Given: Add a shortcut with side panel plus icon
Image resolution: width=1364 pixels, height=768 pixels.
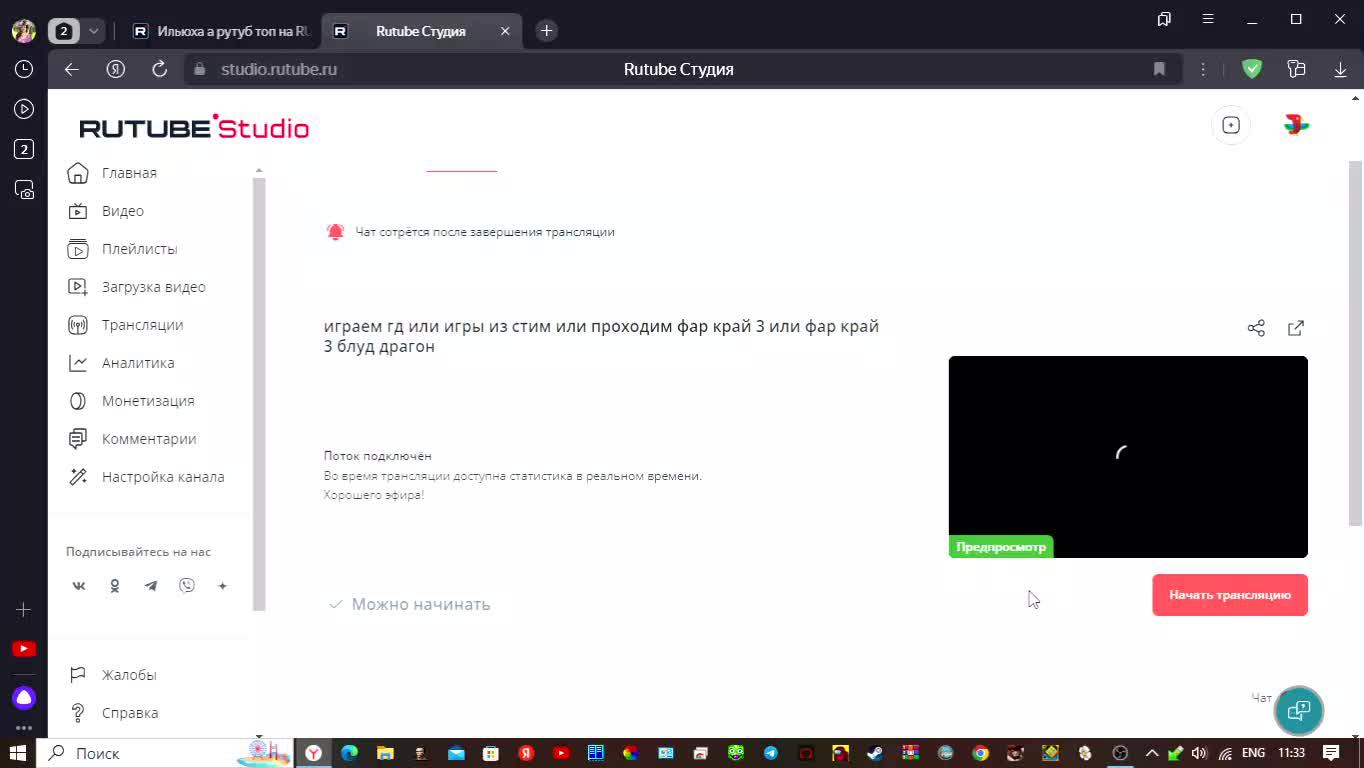Looking at the screenshot, I should click(24, 609).
